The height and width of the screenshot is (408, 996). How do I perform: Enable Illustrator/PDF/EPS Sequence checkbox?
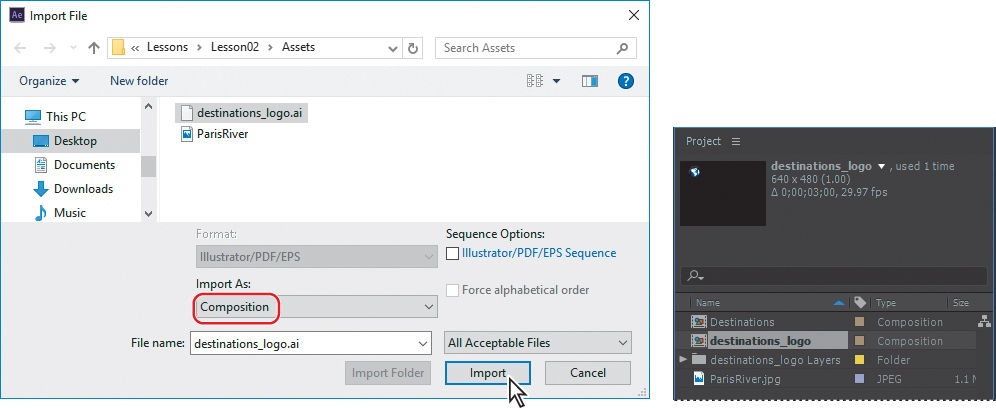tap(452, 254)
